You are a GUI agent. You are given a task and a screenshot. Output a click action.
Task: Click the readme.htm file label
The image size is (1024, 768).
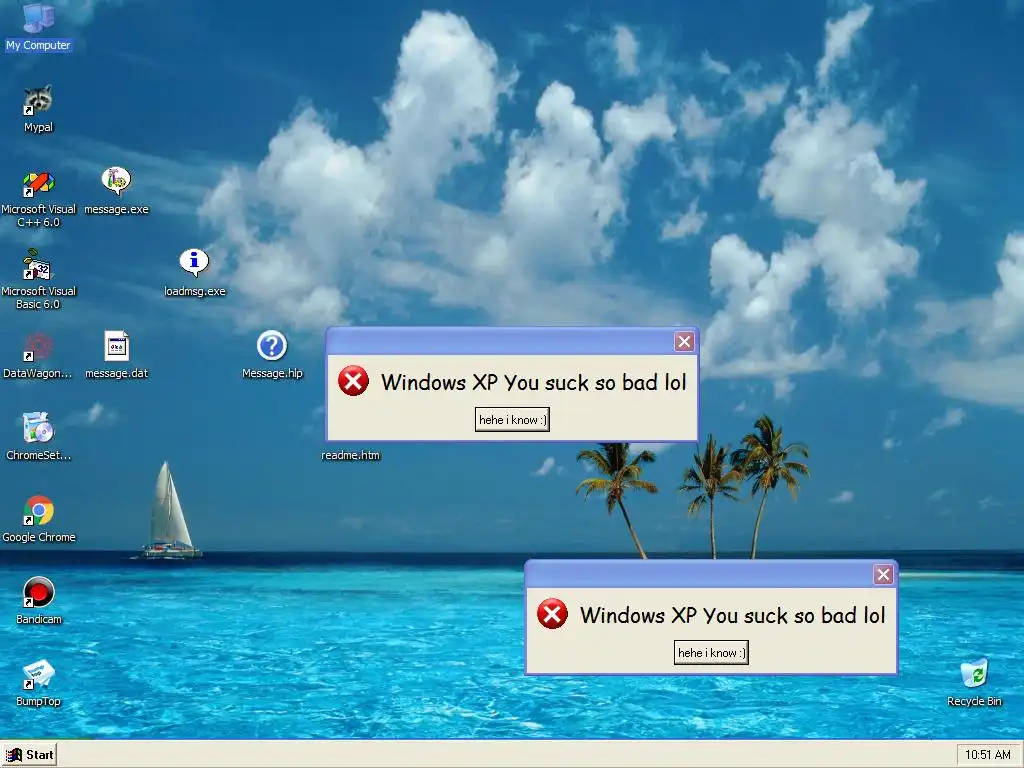350,455
